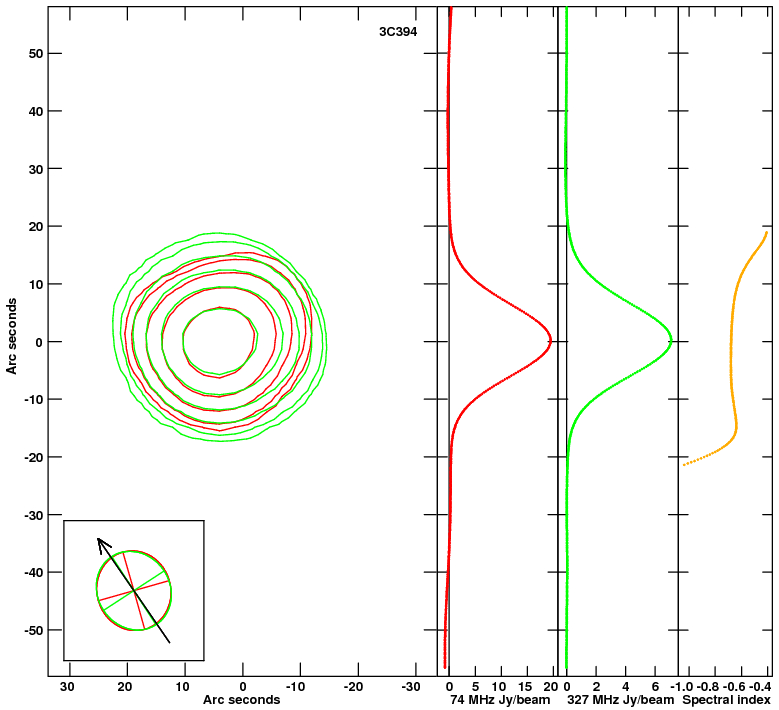Image resolution: width=779 pixels, height=710 pixels.
Task: Click the beam ellipse in the inset box
Action: [x=134, y=590]
